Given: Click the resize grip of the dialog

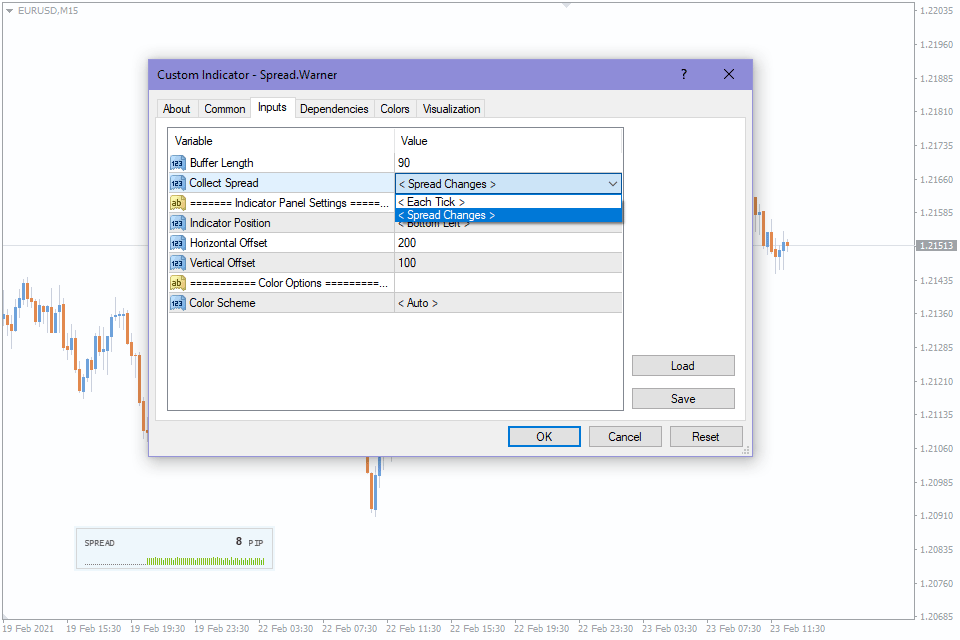Looking at the screenshot, I should [x=746, y=450].
